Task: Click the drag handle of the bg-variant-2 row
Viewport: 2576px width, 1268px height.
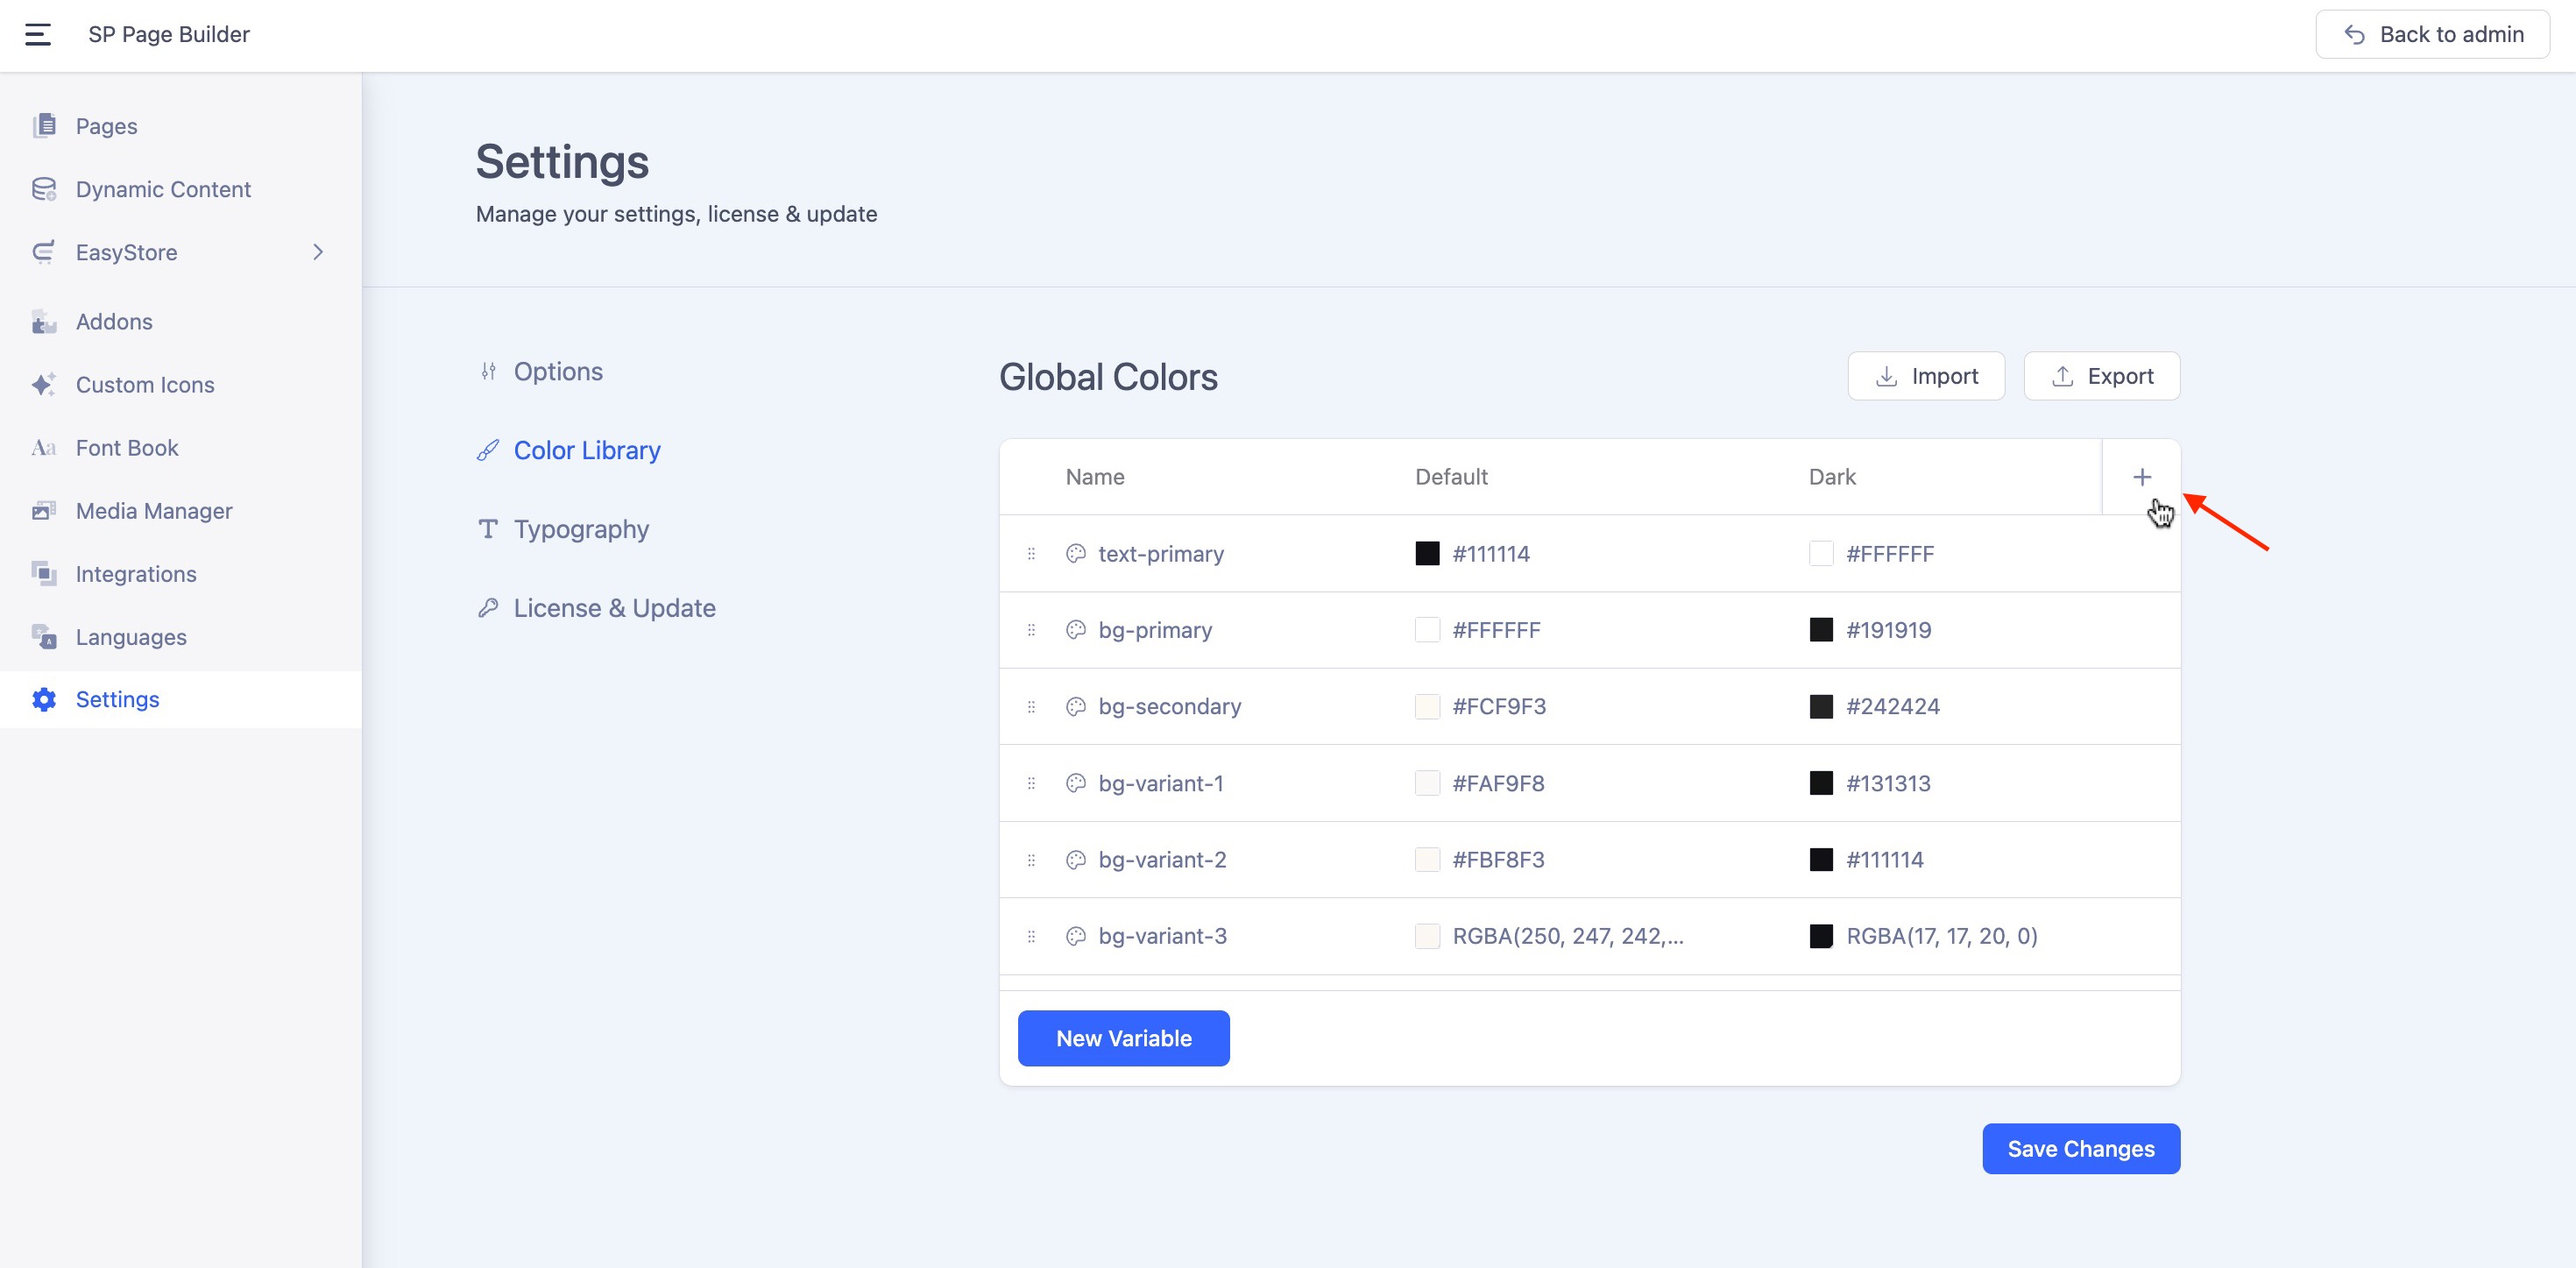Action: click(1031, 860)
